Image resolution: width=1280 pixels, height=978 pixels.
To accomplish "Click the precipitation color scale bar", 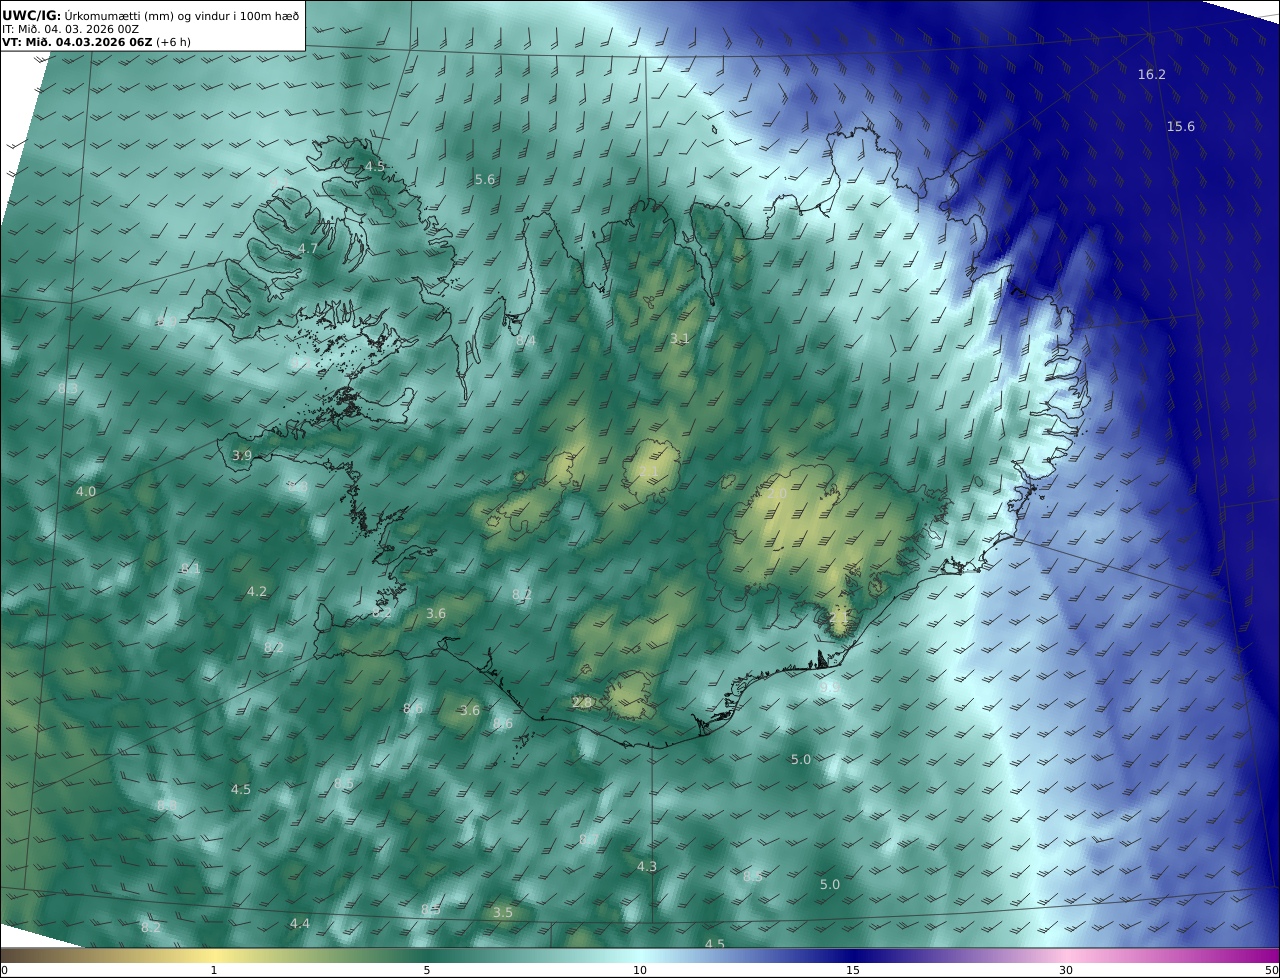I will point(640,956).
